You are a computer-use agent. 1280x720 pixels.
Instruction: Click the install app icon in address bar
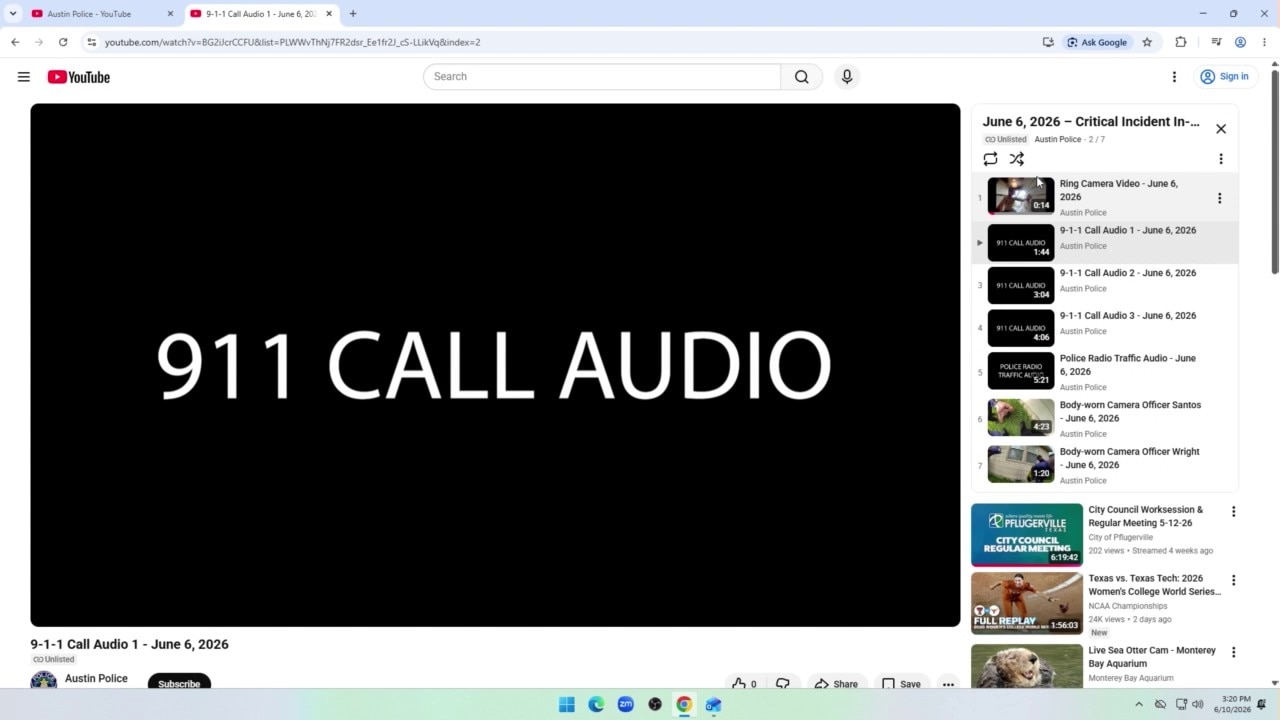click(x=1048, y=42)
